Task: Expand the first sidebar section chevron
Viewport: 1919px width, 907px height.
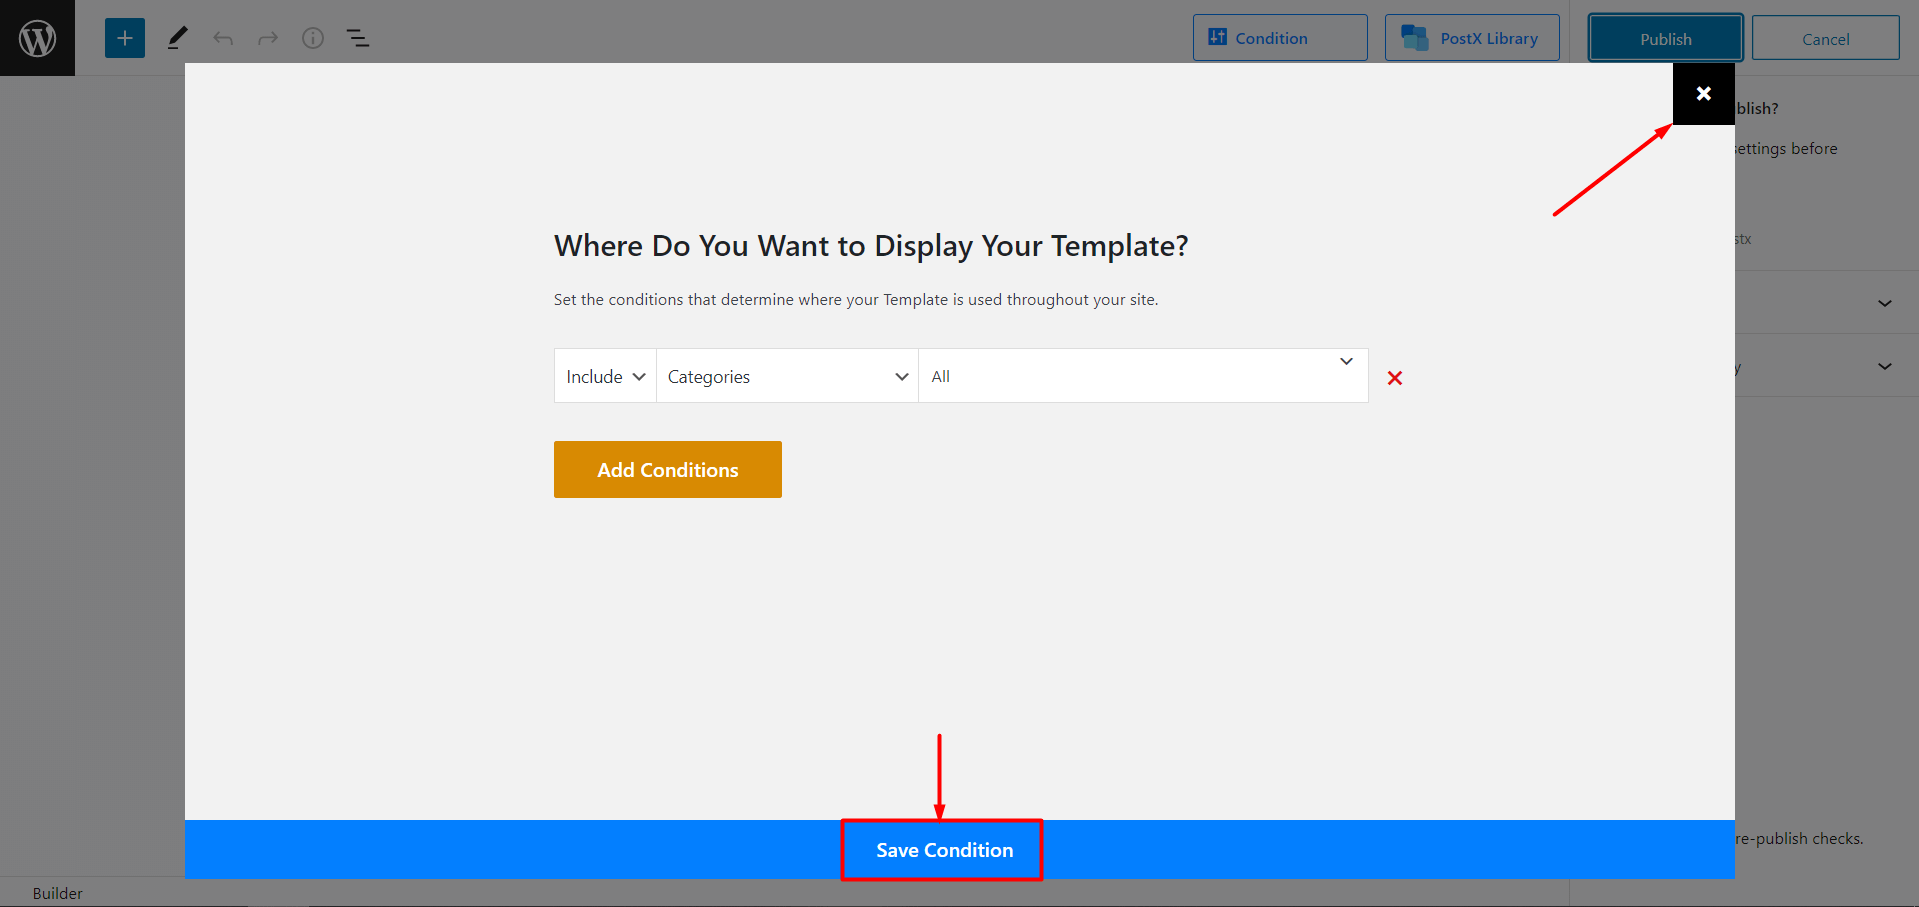Action: pyautogui.click(x=1884, y=303)
